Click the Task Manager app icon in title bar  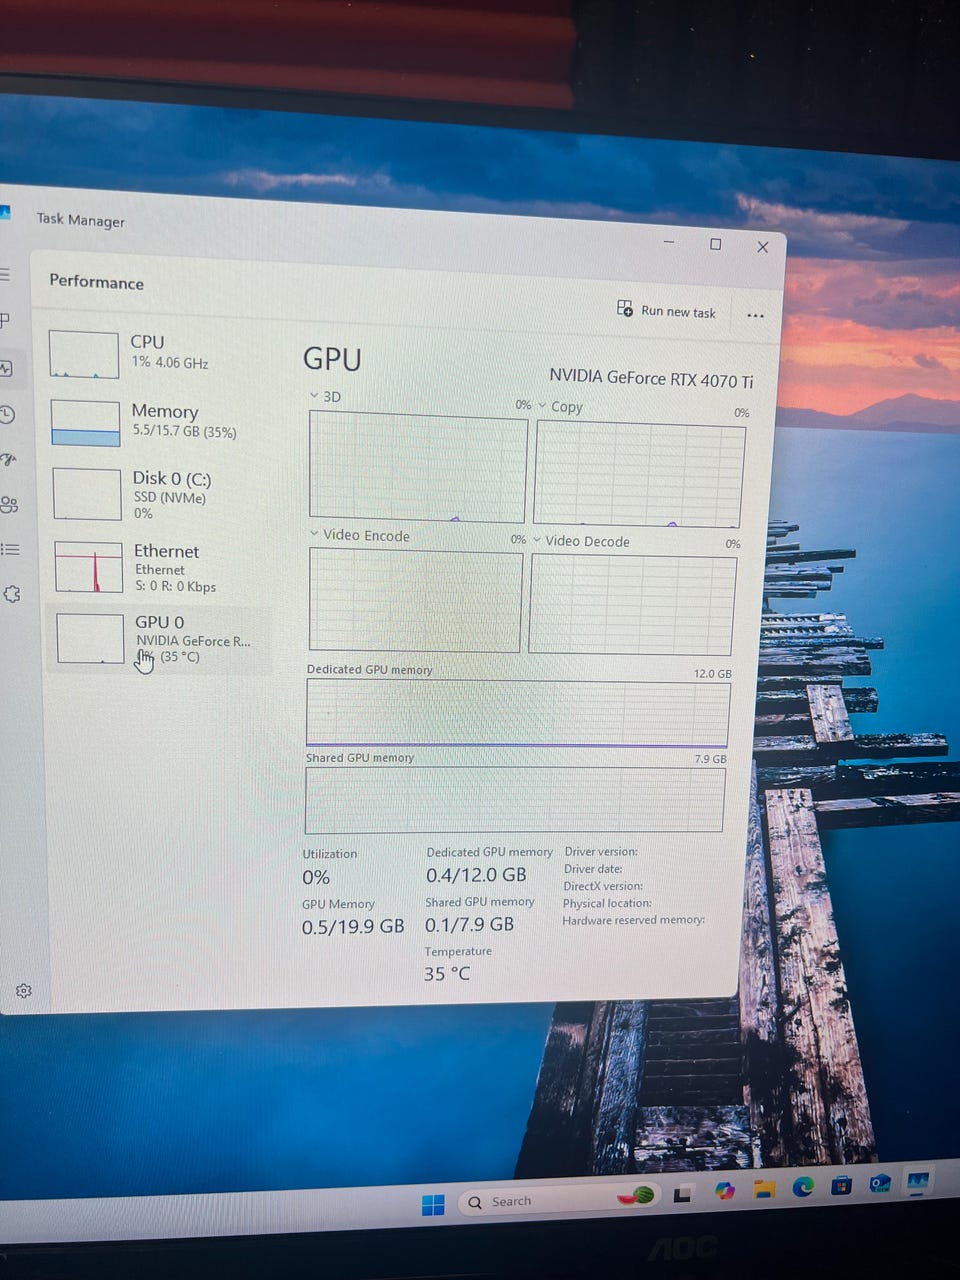point(5,212)
